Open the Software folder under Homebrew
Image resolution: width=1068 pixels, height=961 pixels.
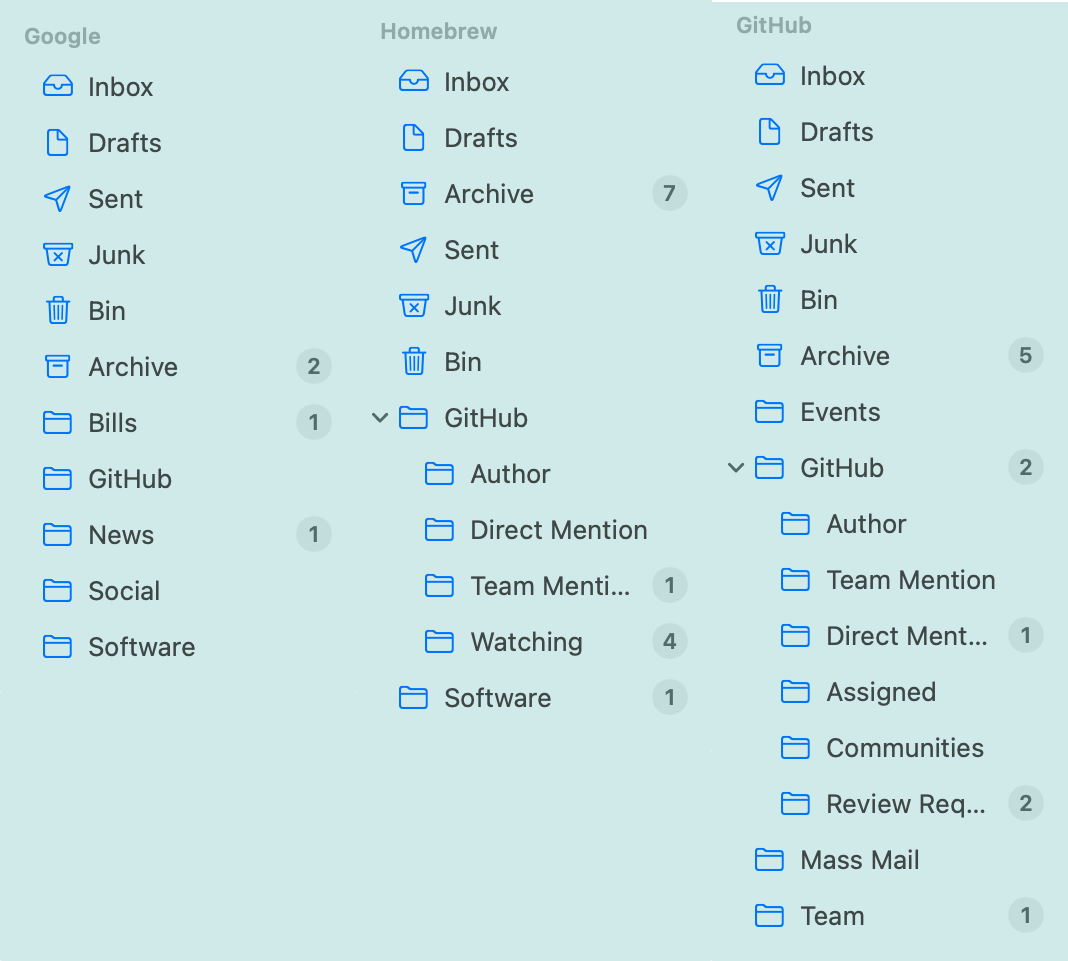[x=498, y=698]
